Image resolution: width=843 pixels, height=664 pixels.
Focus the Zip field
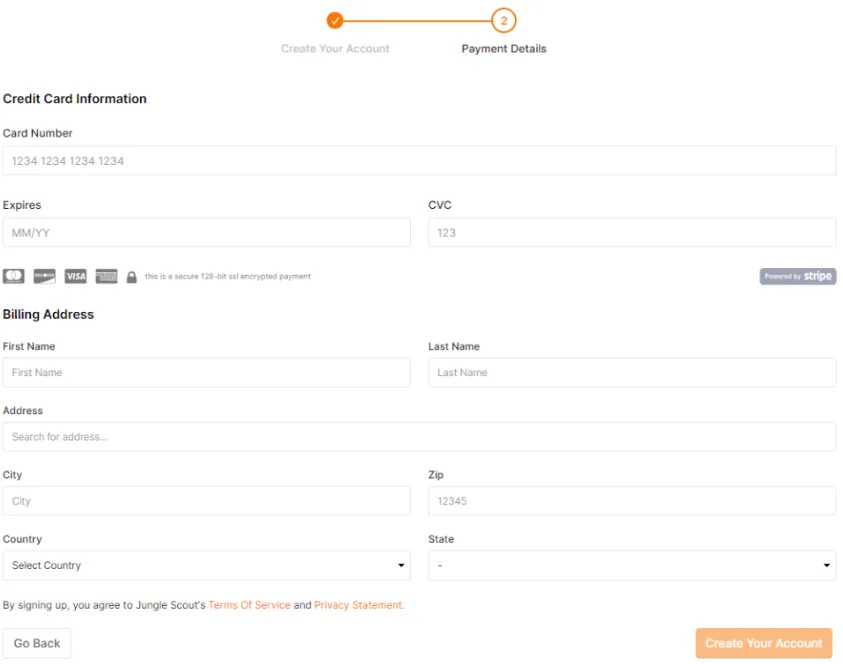(x=632, y=501)
